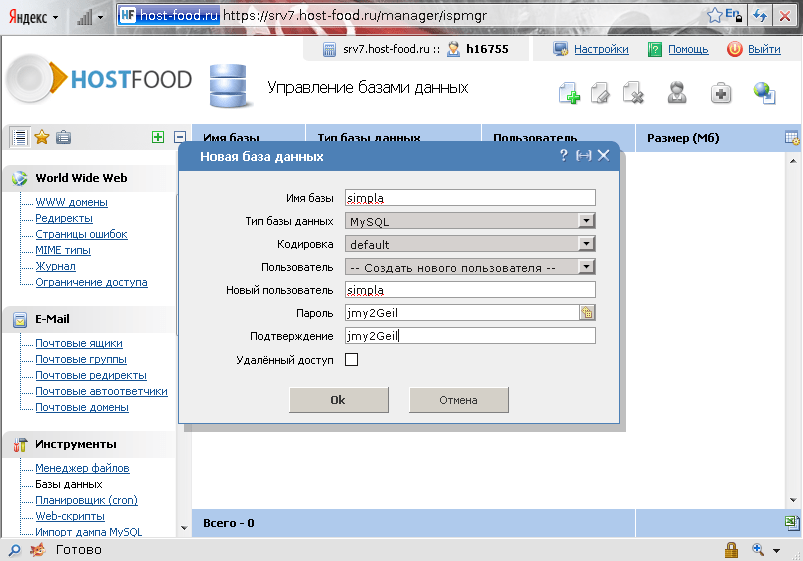Expand all menu sections with plus icon
The width and height of the screenshot is (803, 561).
(158, 137)
